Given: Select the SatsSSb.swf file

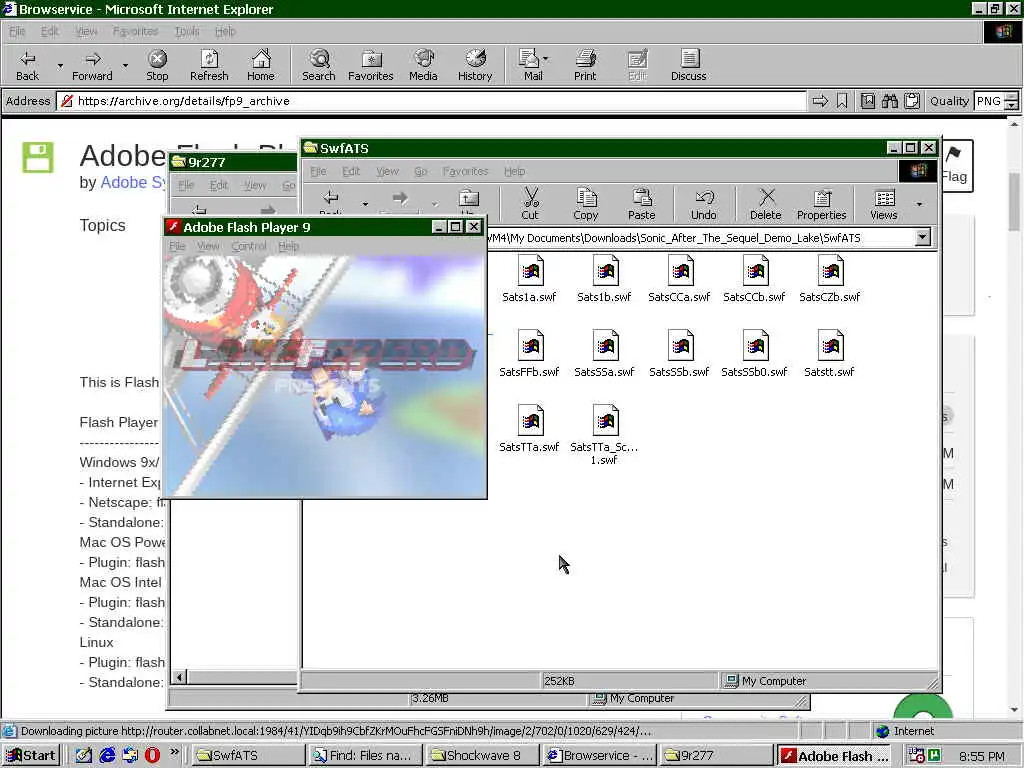Looking at the screenshot, I should pyautogui.click(x=679, y=354).
